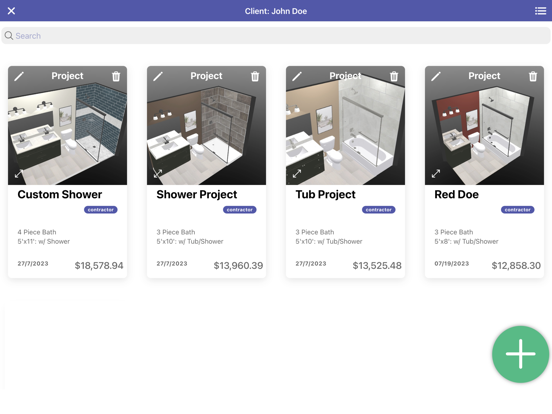Viewport: 552px width, 414px height.
Task: Click the Custom Shower title
Action: click(60, 194)
